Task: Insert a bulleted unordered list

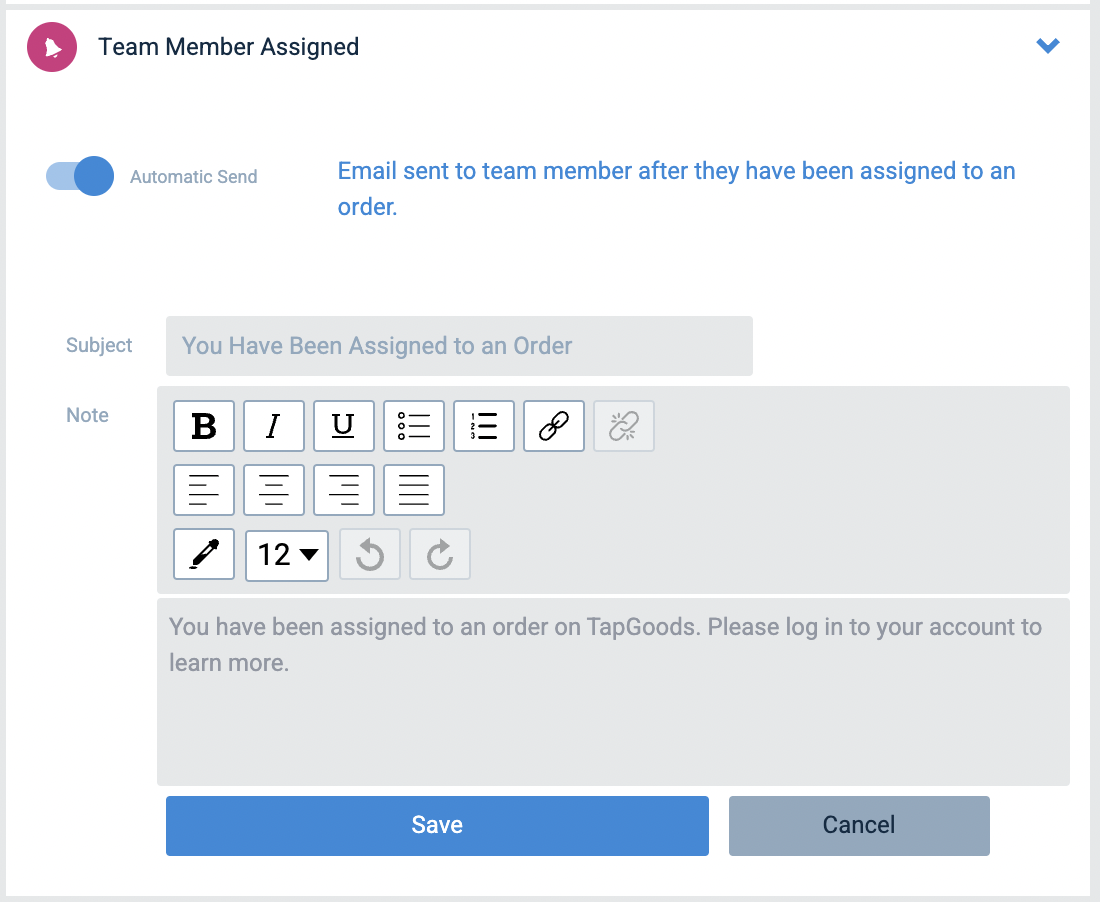Action: point(414,426)
